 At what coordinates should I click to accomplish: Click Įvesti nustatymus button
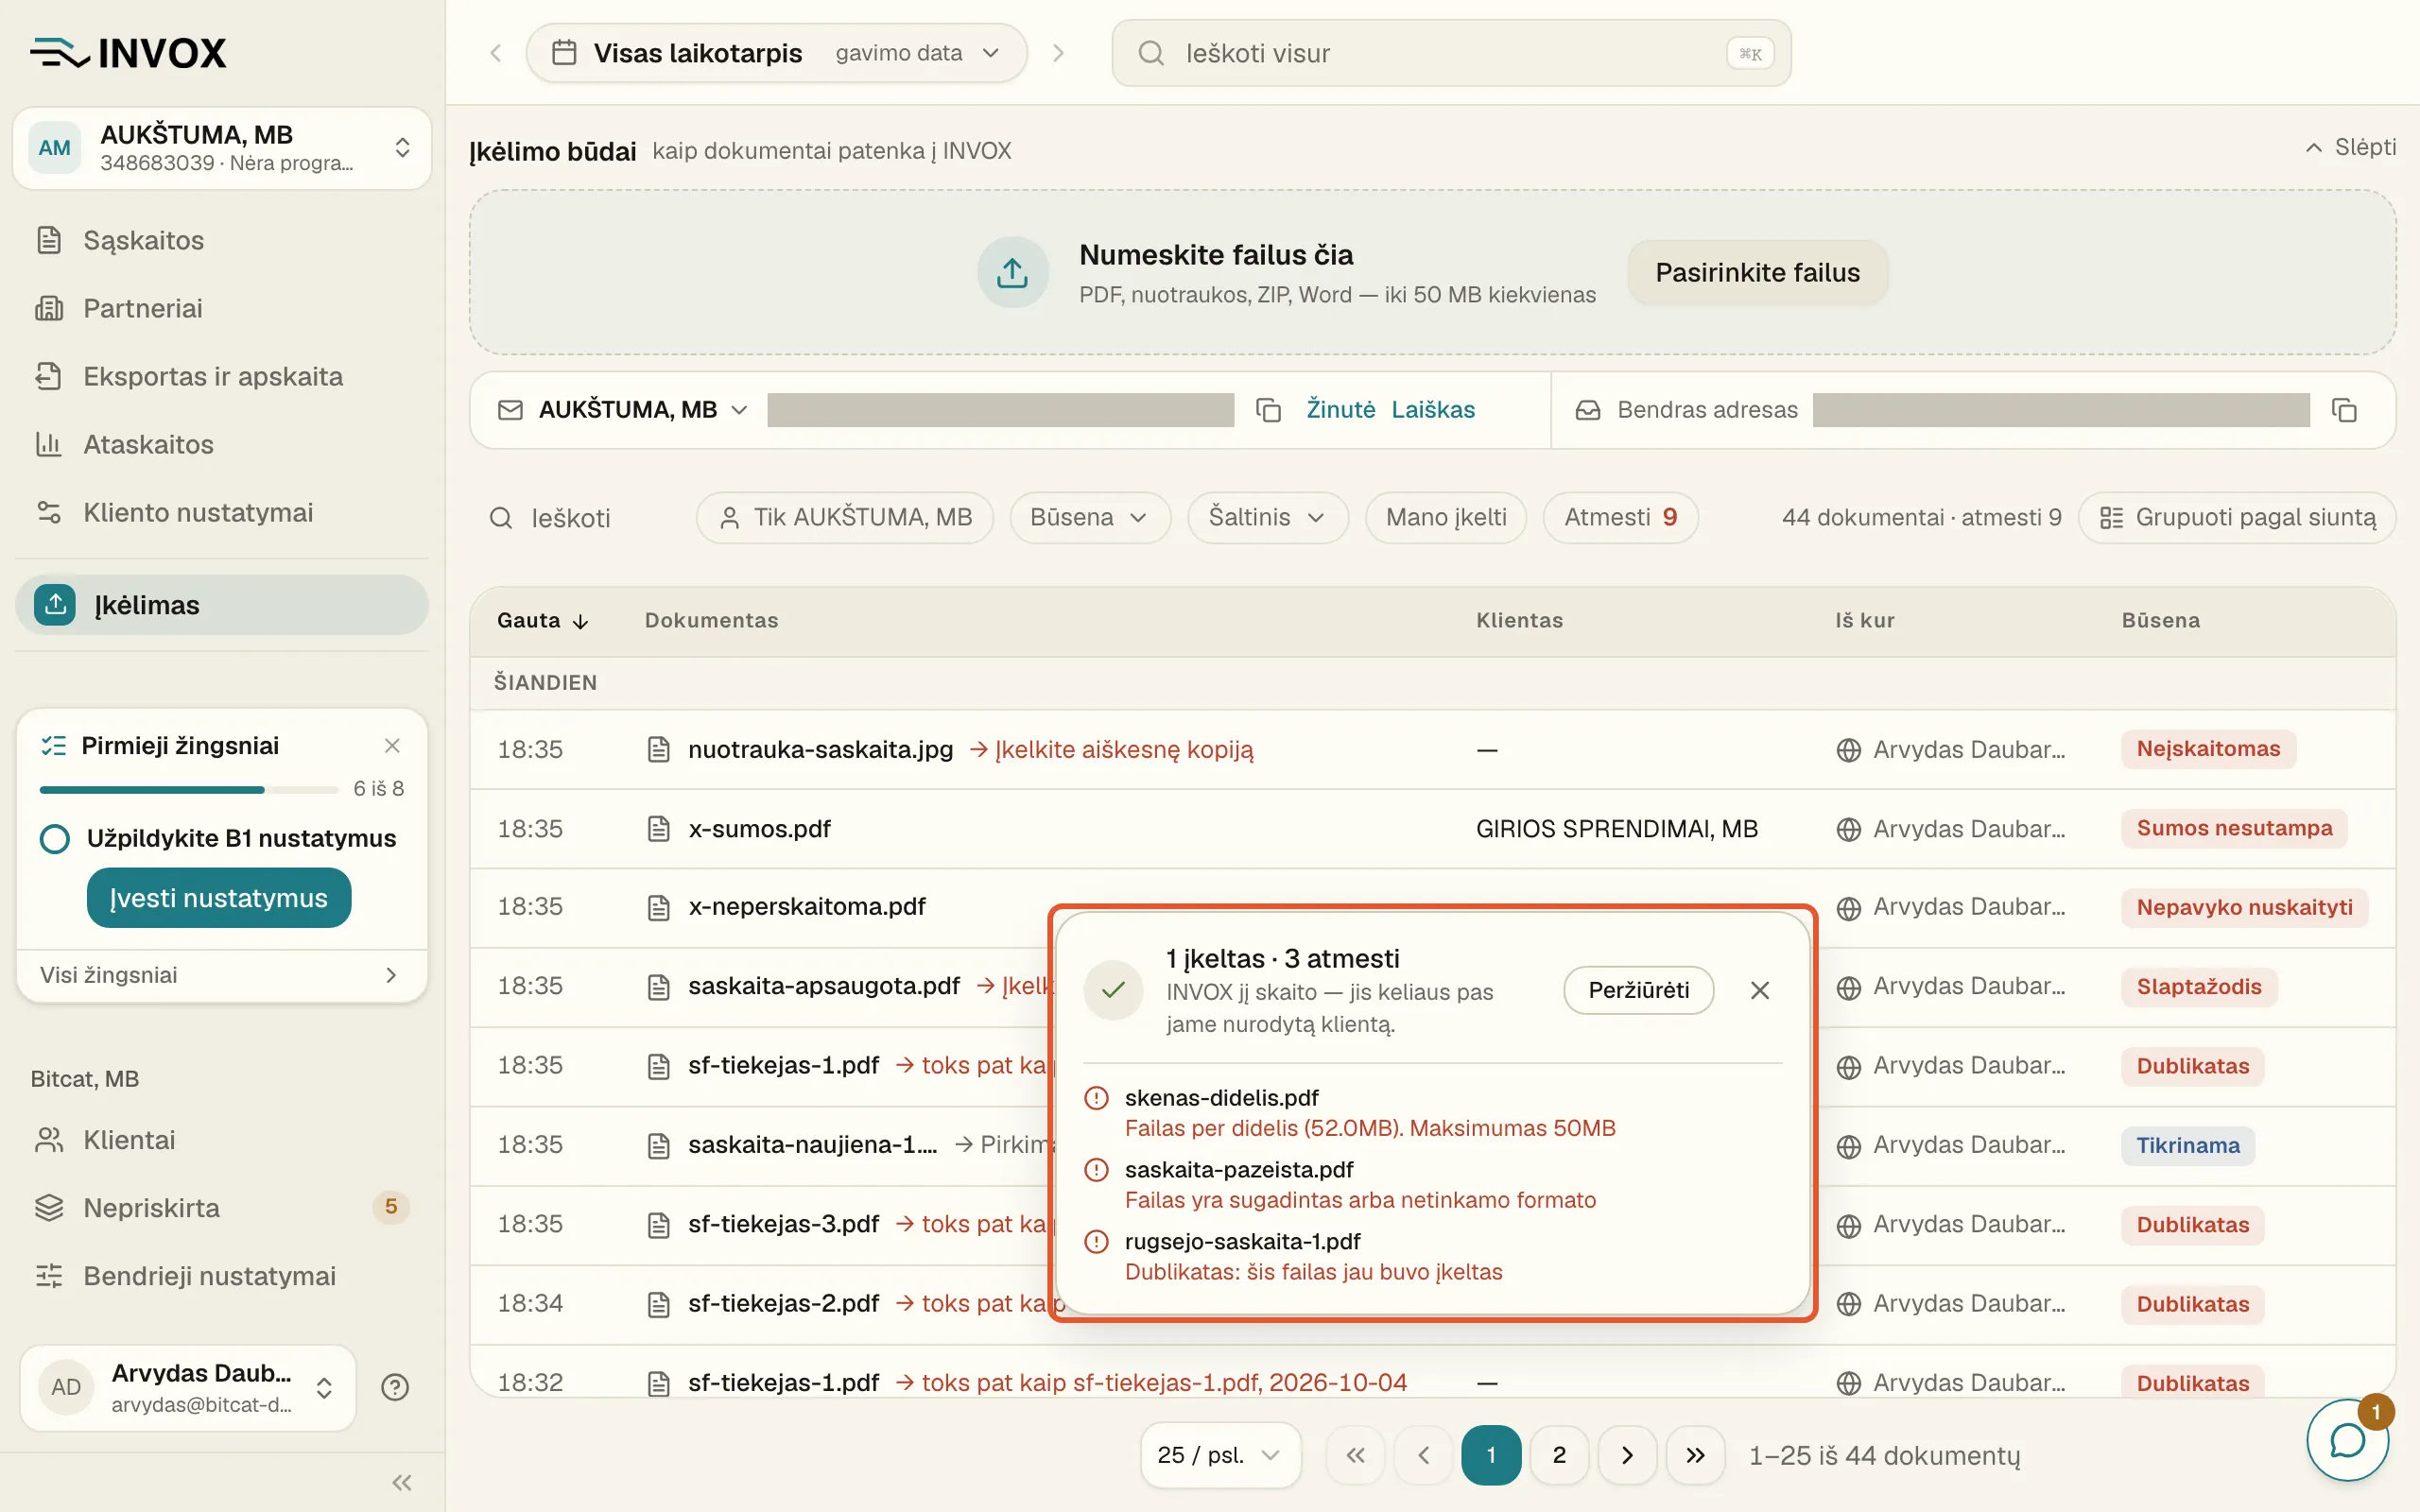(x=219, y=898)
